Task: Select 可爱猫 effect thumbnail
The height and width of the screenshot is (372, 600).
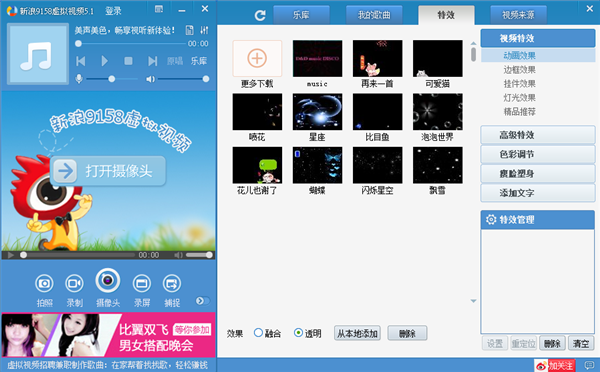Action: 437,59
